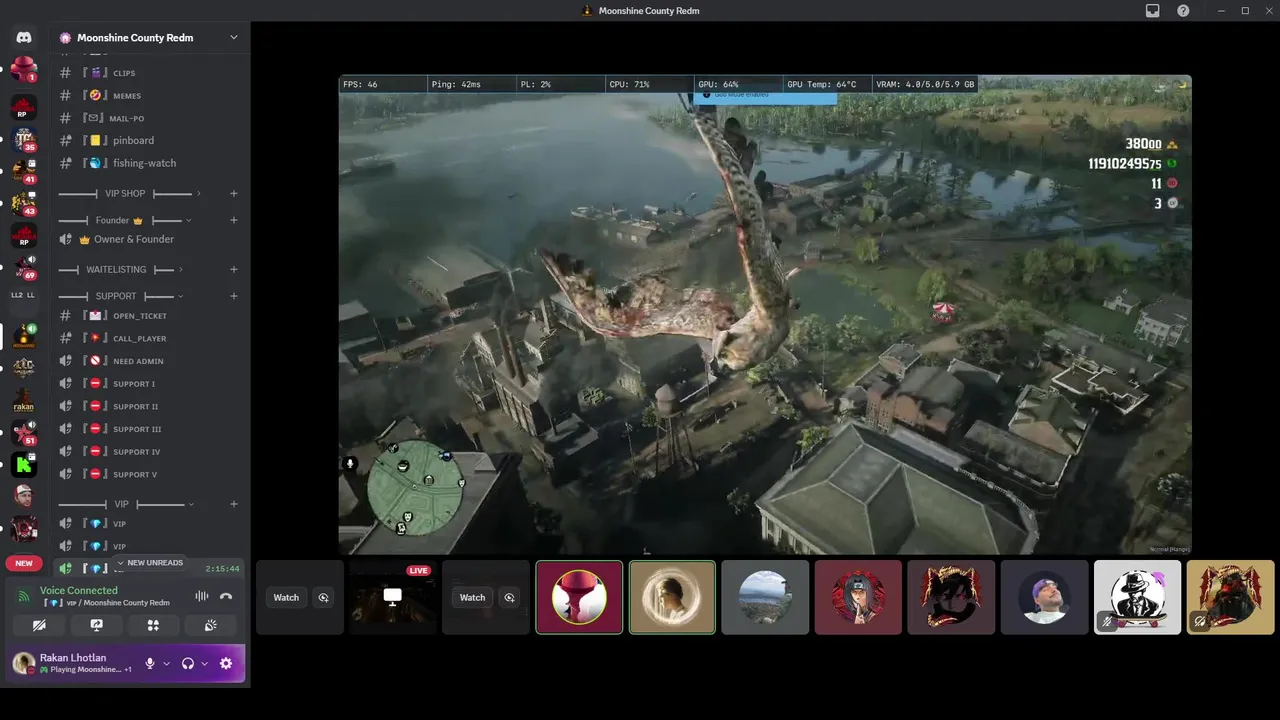Open inbox icon in title bar
1280x720 pixels.
click(x=1153, y=11)
